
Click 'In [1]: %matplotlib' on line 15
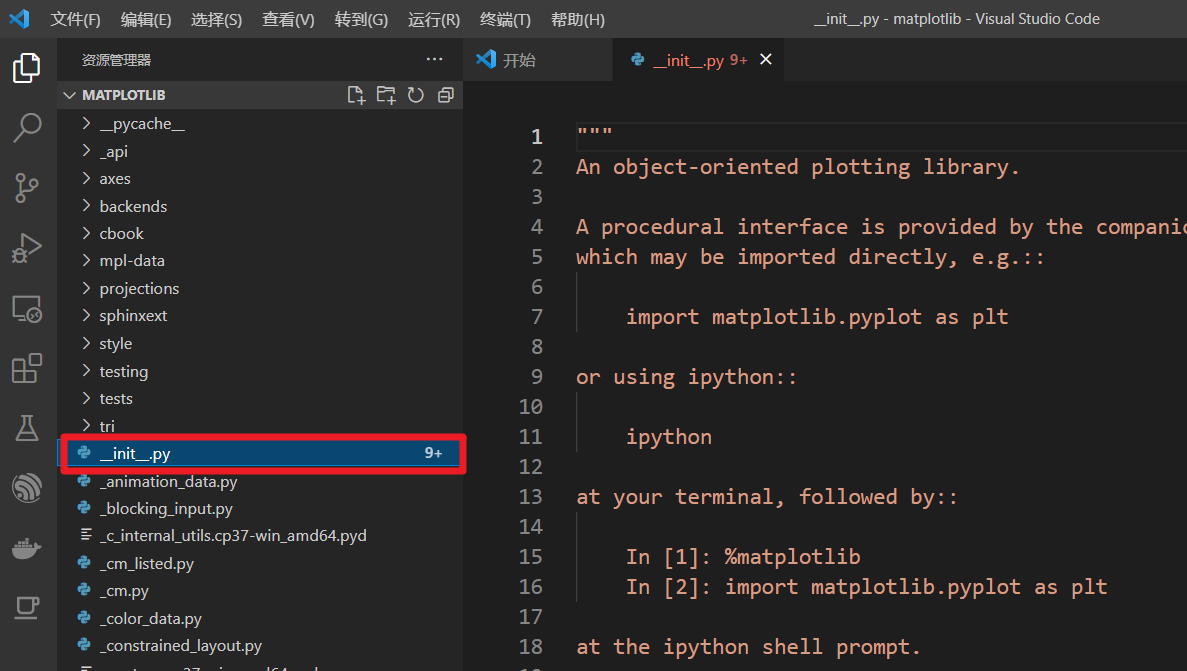coord(743,557)
